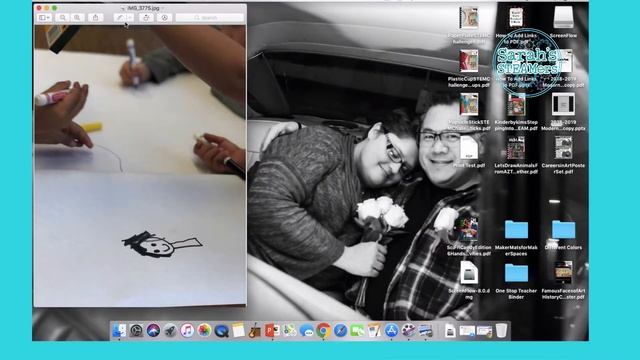Zoom in the image in Preview
The height and width of the screenshot is (360, 640).
(77, 18)
